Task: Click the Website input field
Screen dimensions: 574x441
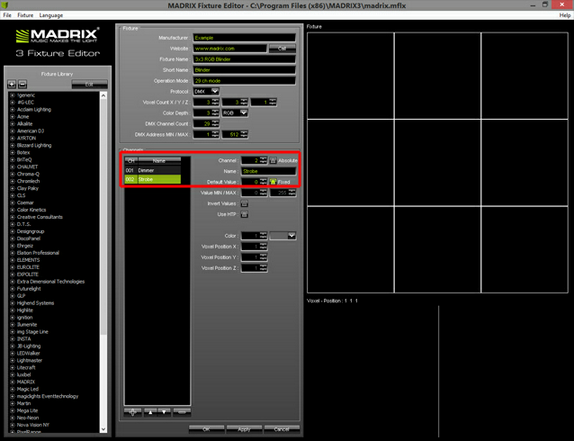Action: pos(230,48)
